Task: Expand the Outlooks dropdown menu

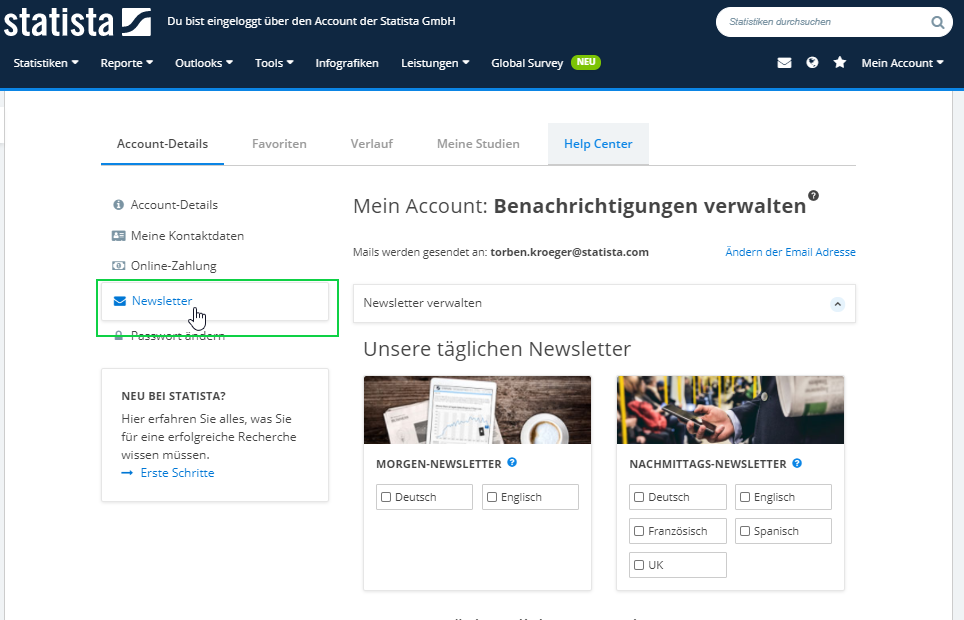Action: (204, 63)
